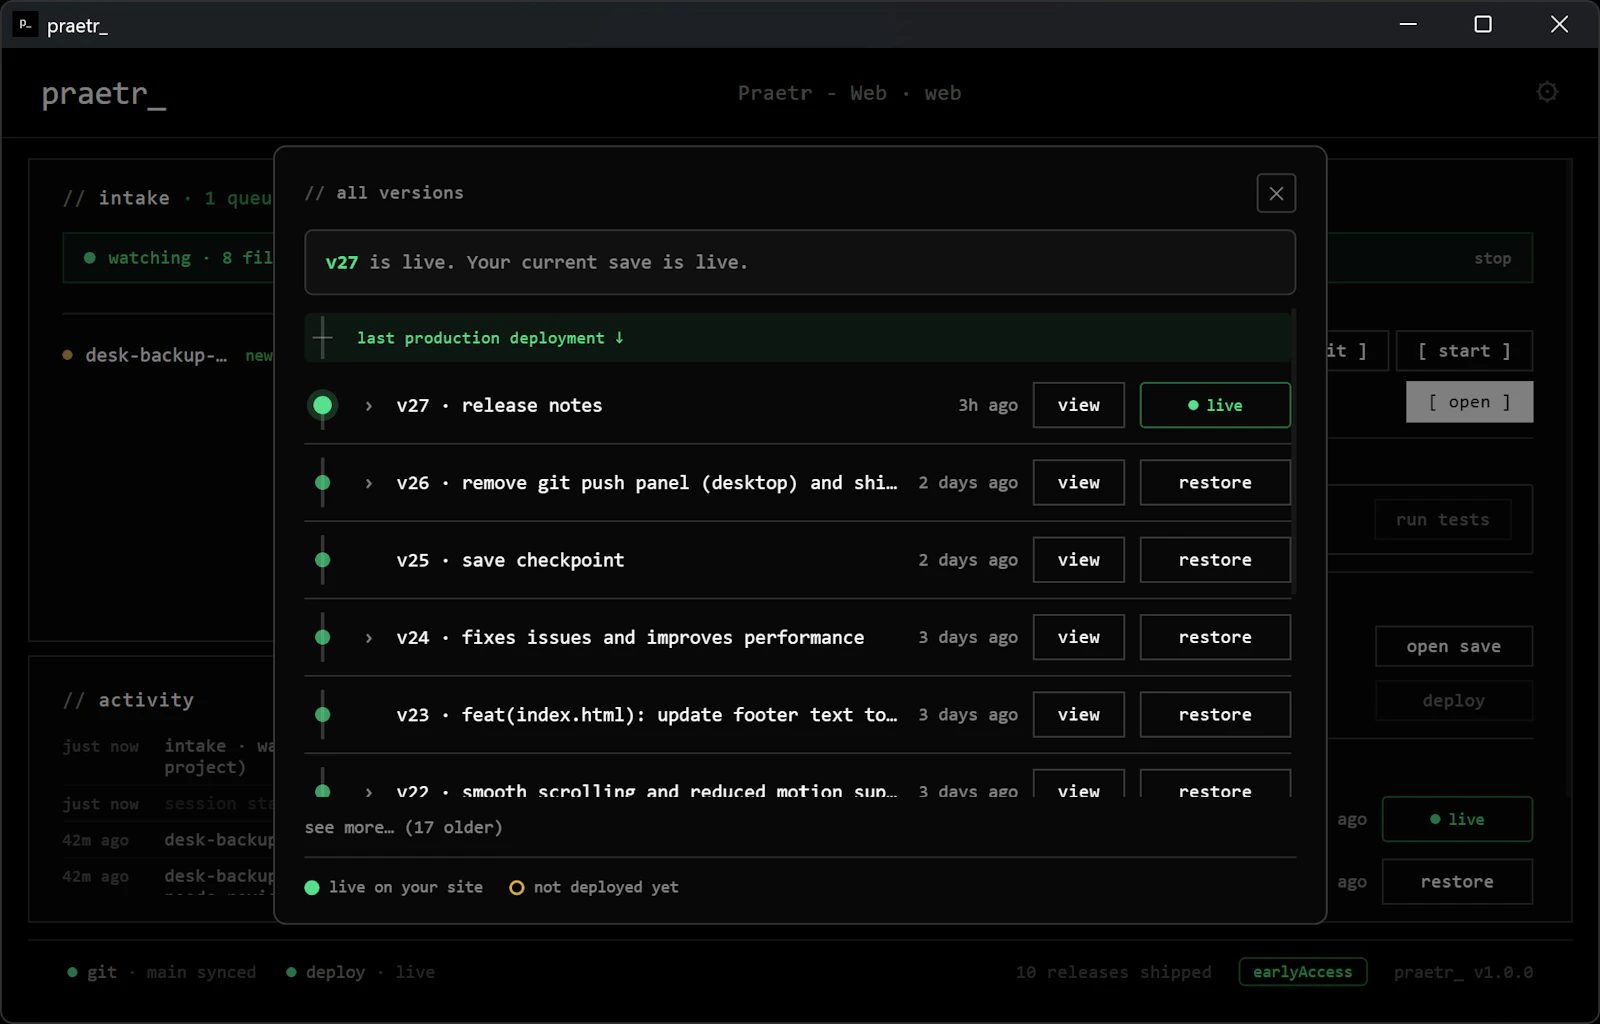The image size is (1600, 1024).
Task: Close the all versions dialog
Action: [x=1276, y=193]
